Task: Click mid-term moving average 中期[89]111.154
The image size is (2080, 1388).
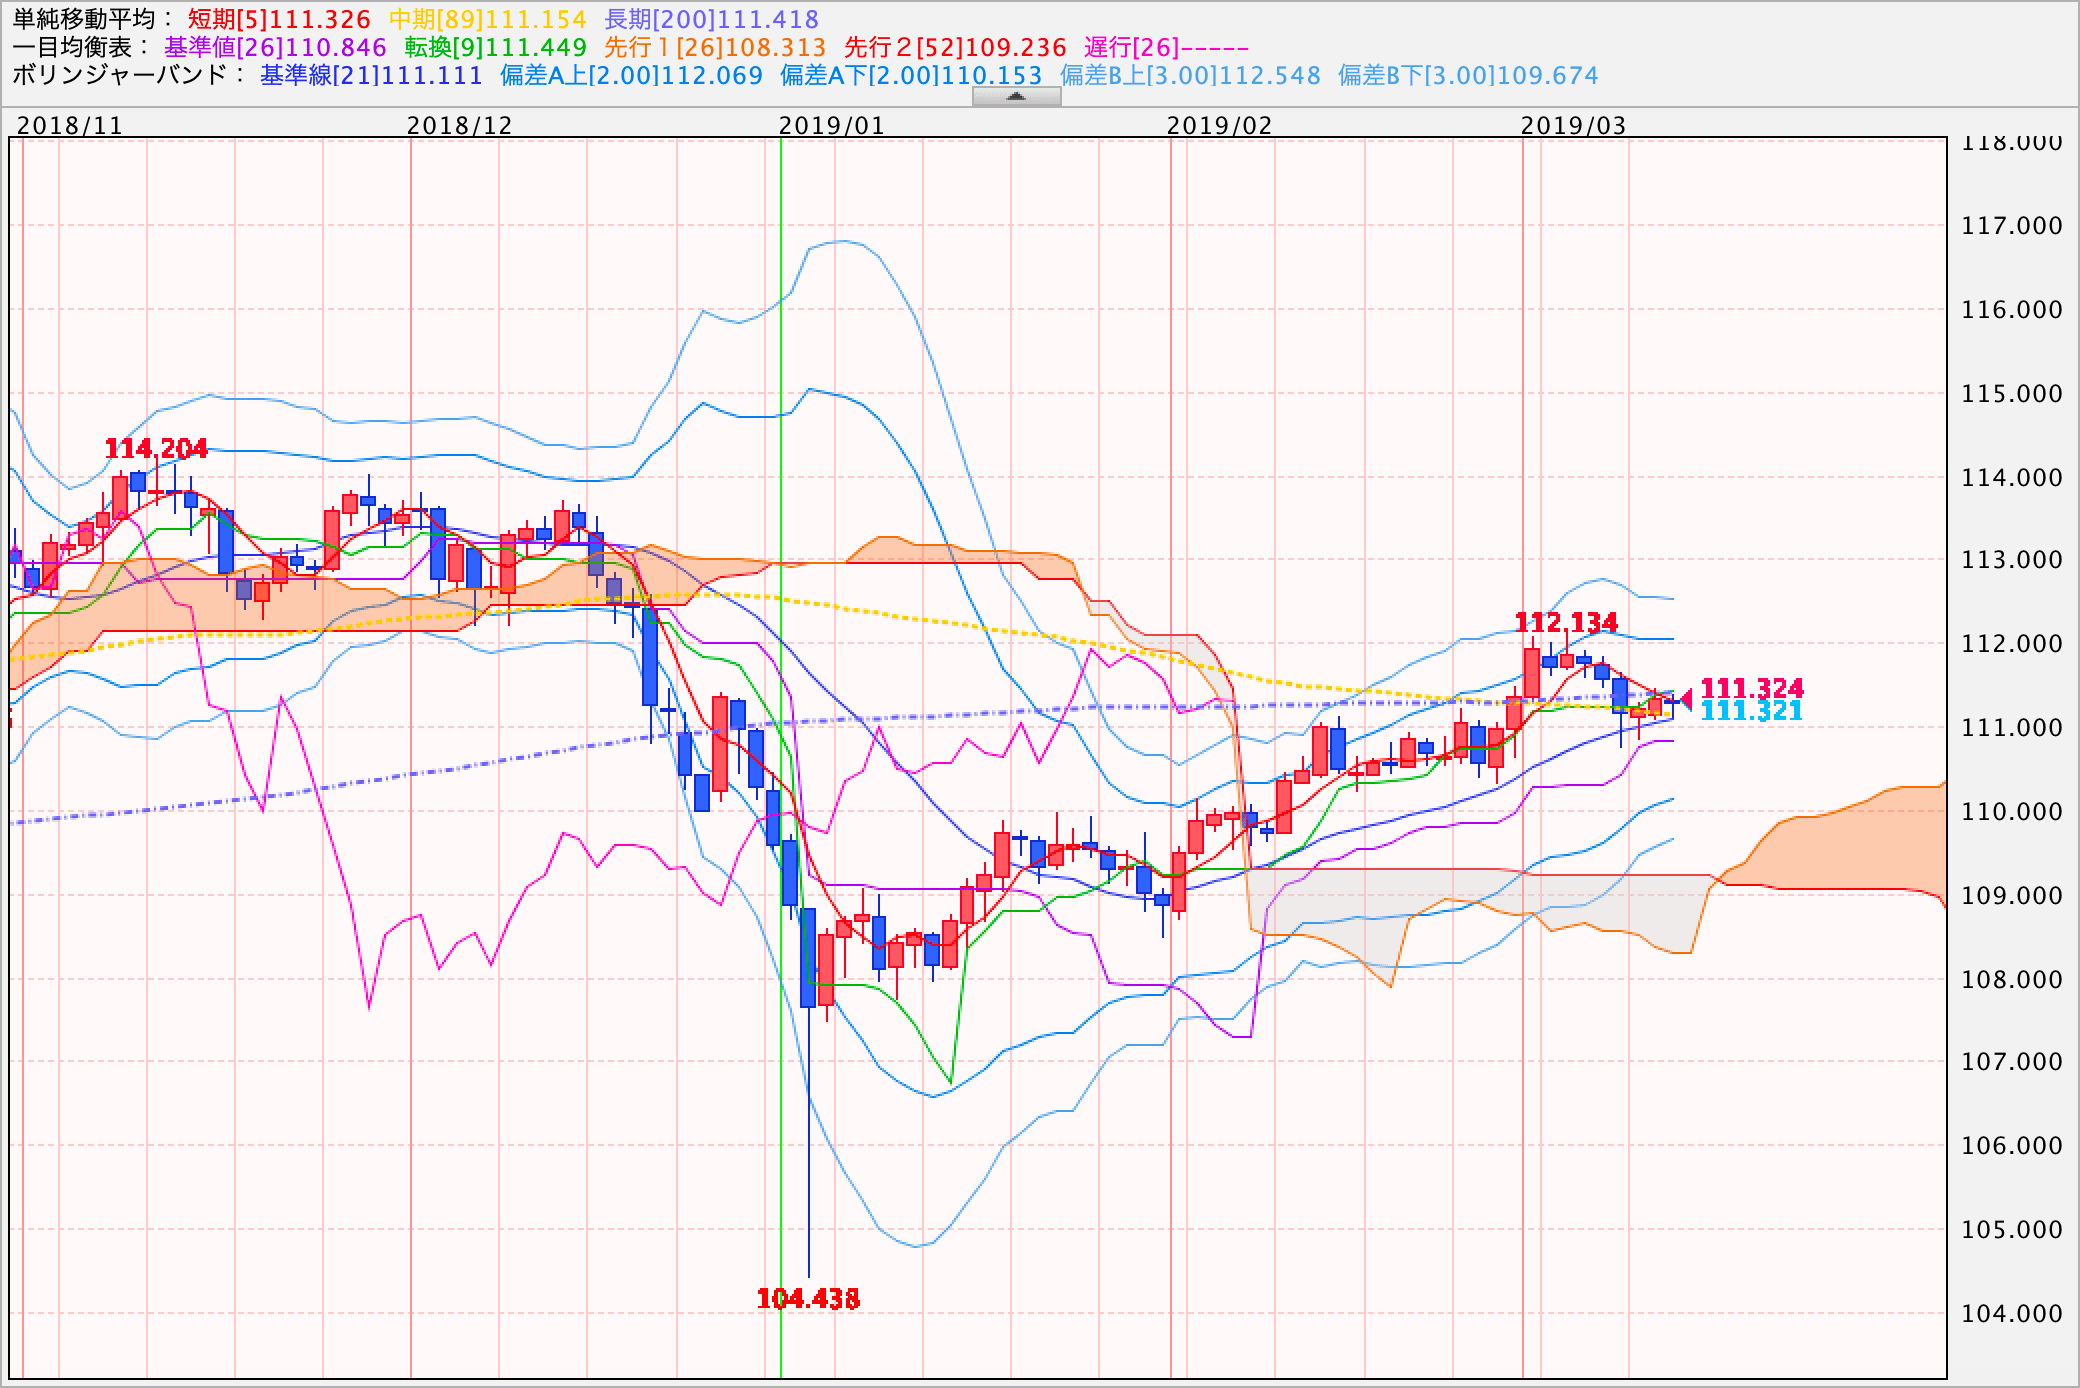Action: tap(487, 19)
